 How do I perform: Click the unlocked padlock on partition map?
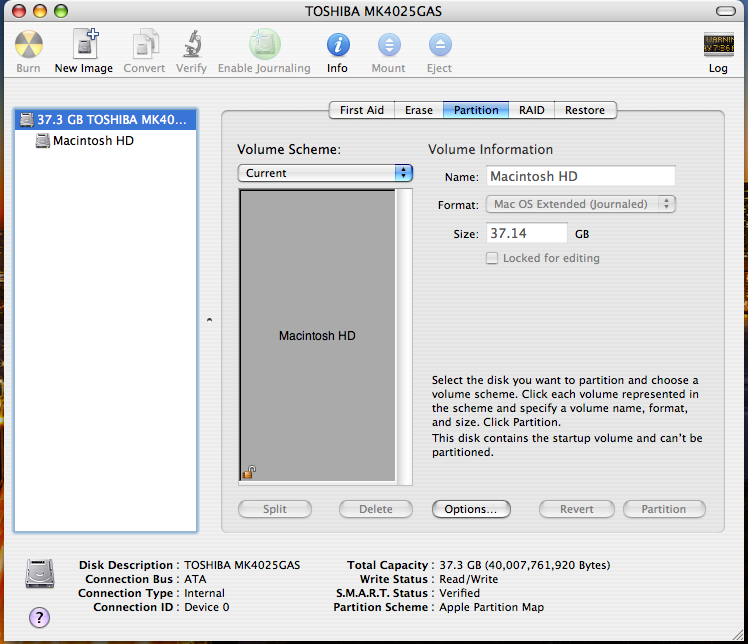(x=249, y=472)
